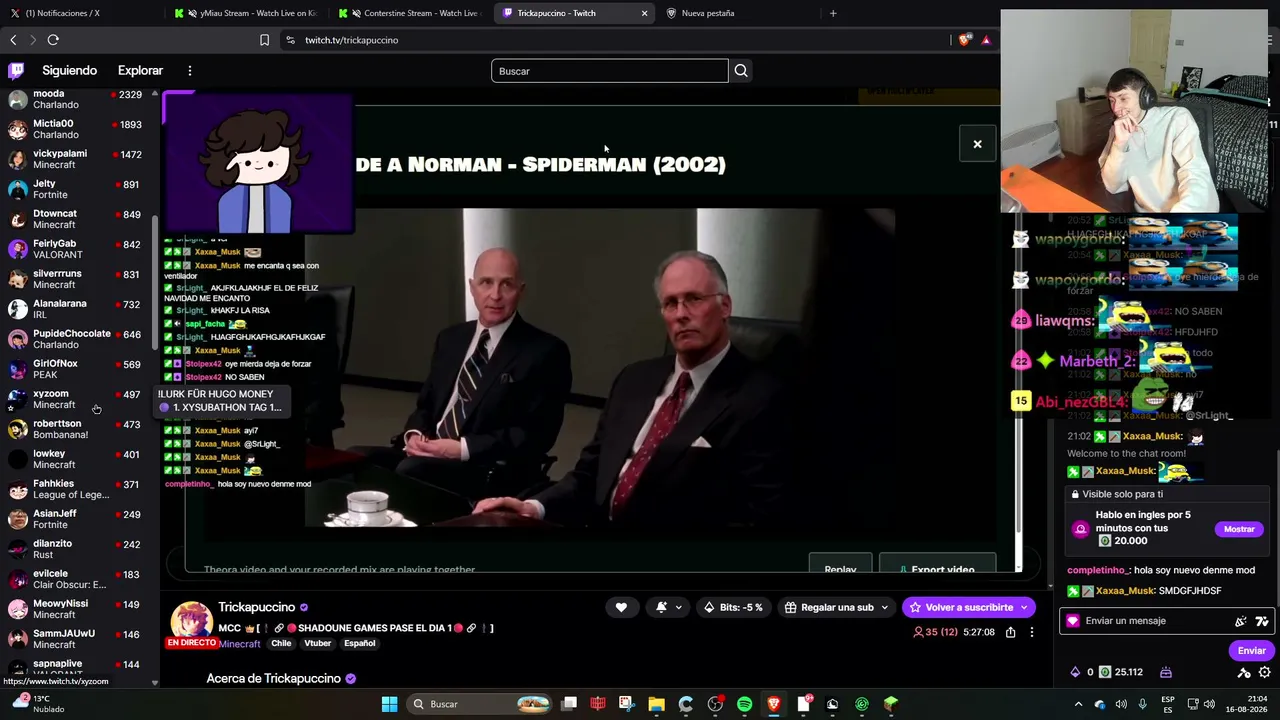Open AsianJeff Fortnite channel in sidebar
1280x720 pixels.
click(78, 519)
